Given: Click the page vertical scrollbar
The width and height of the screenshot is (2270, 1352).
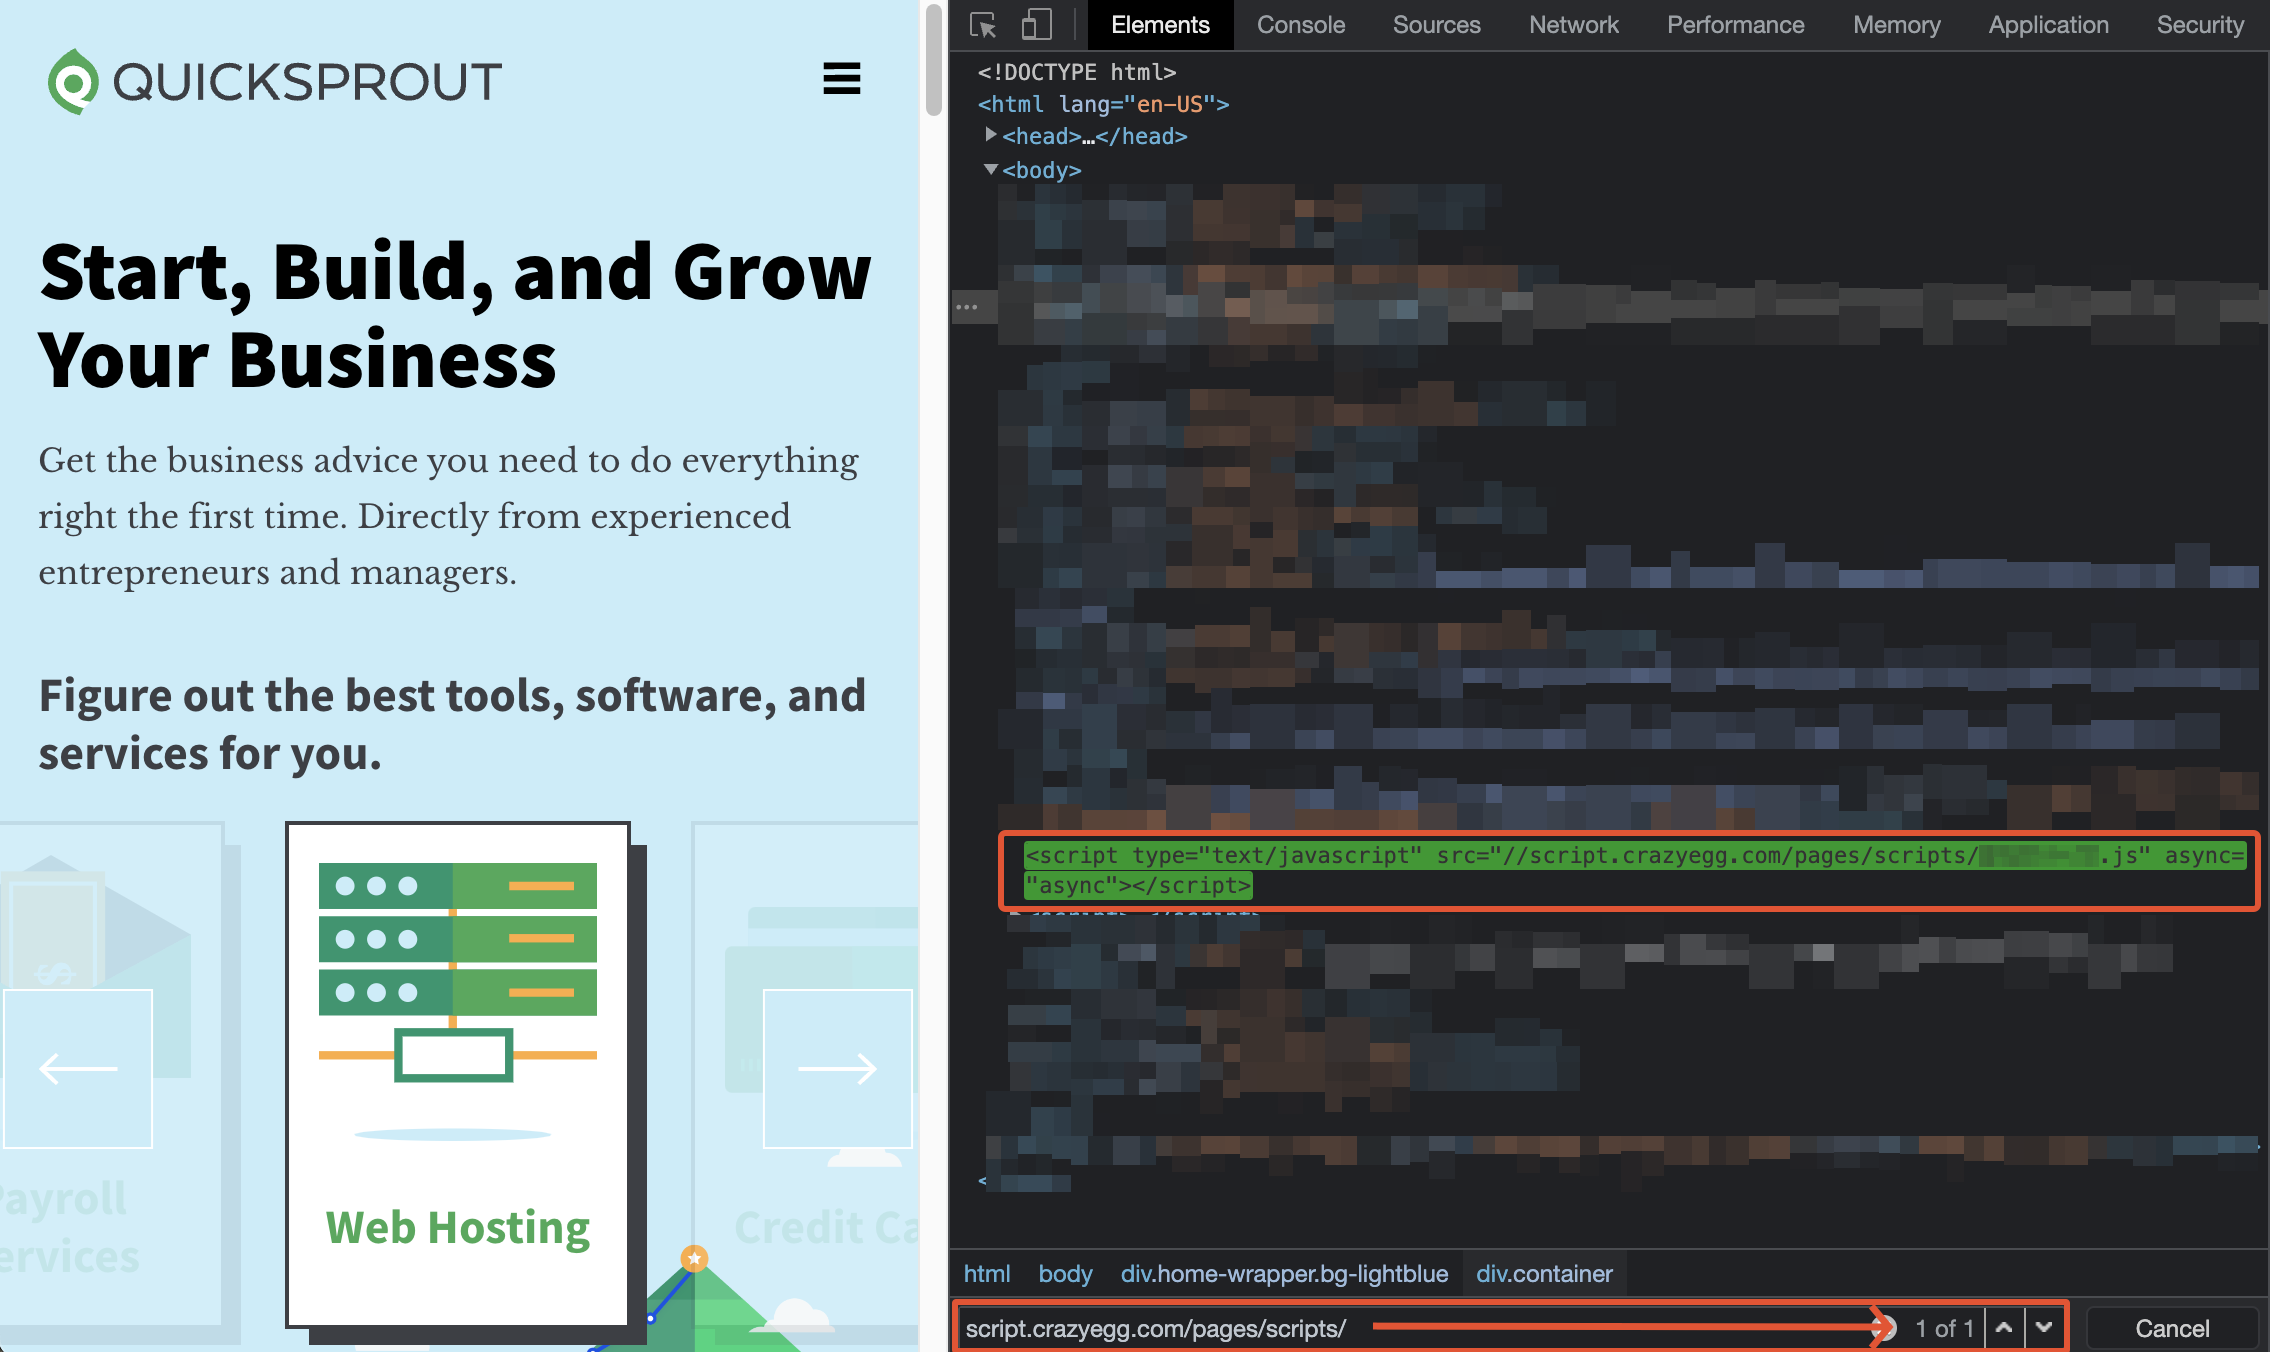Looking at the screenshot, I should tap(934, 60).
